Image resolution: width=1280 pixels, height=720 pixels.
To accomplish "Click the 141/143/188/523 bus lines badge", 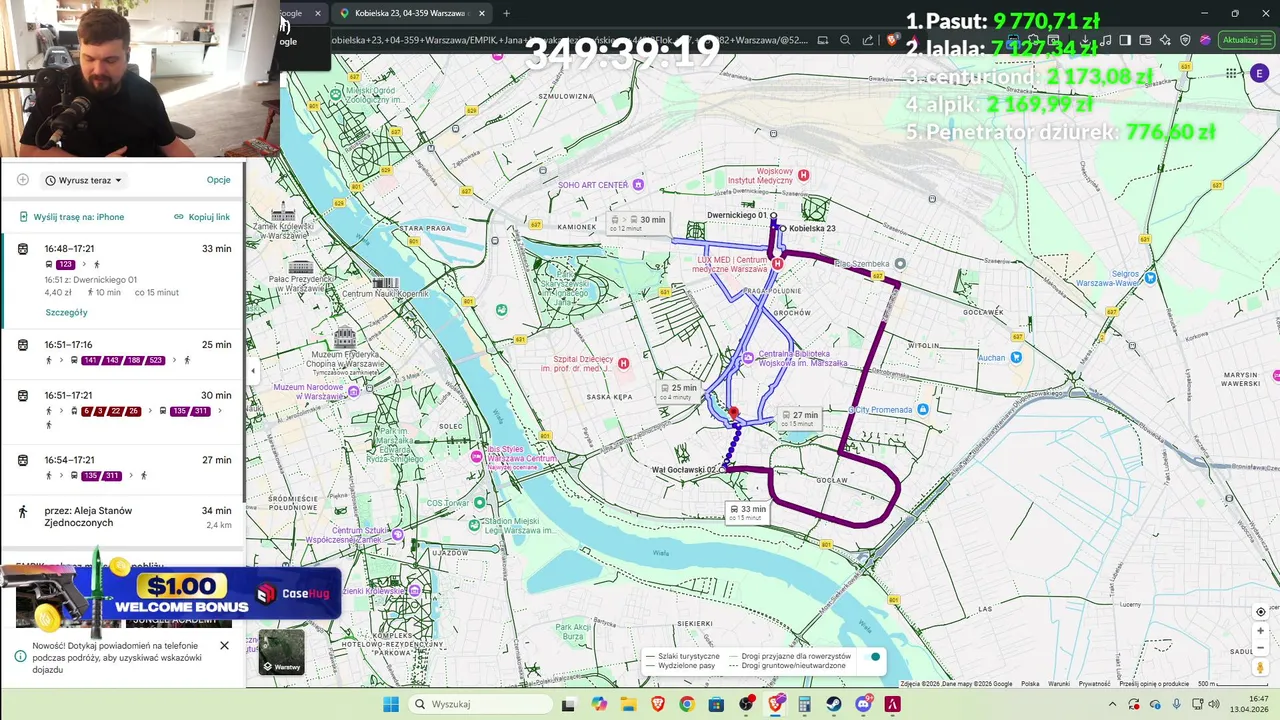I will [123, 360].
